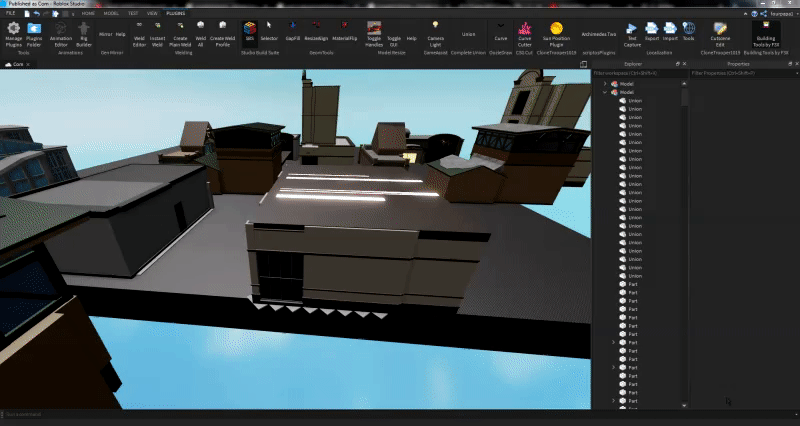
Task: Open the Filter Properties dropdown arrow
Action: [797, 73]
